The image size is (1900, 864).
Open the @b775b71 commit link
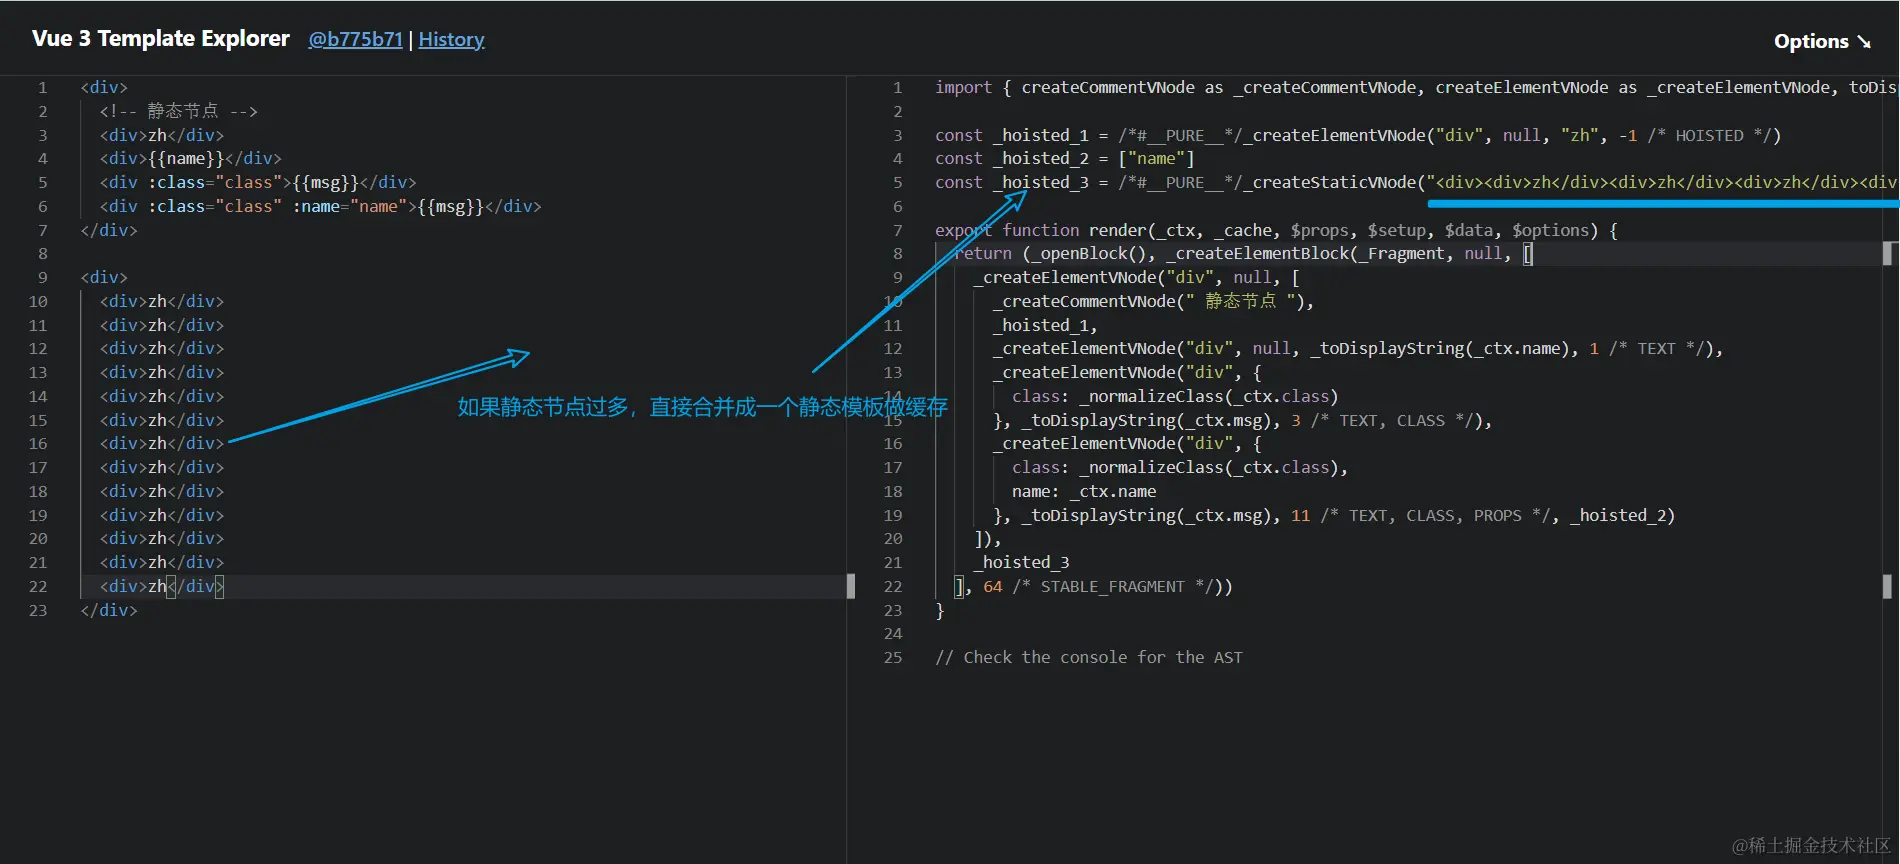click(x=355, y=39)
